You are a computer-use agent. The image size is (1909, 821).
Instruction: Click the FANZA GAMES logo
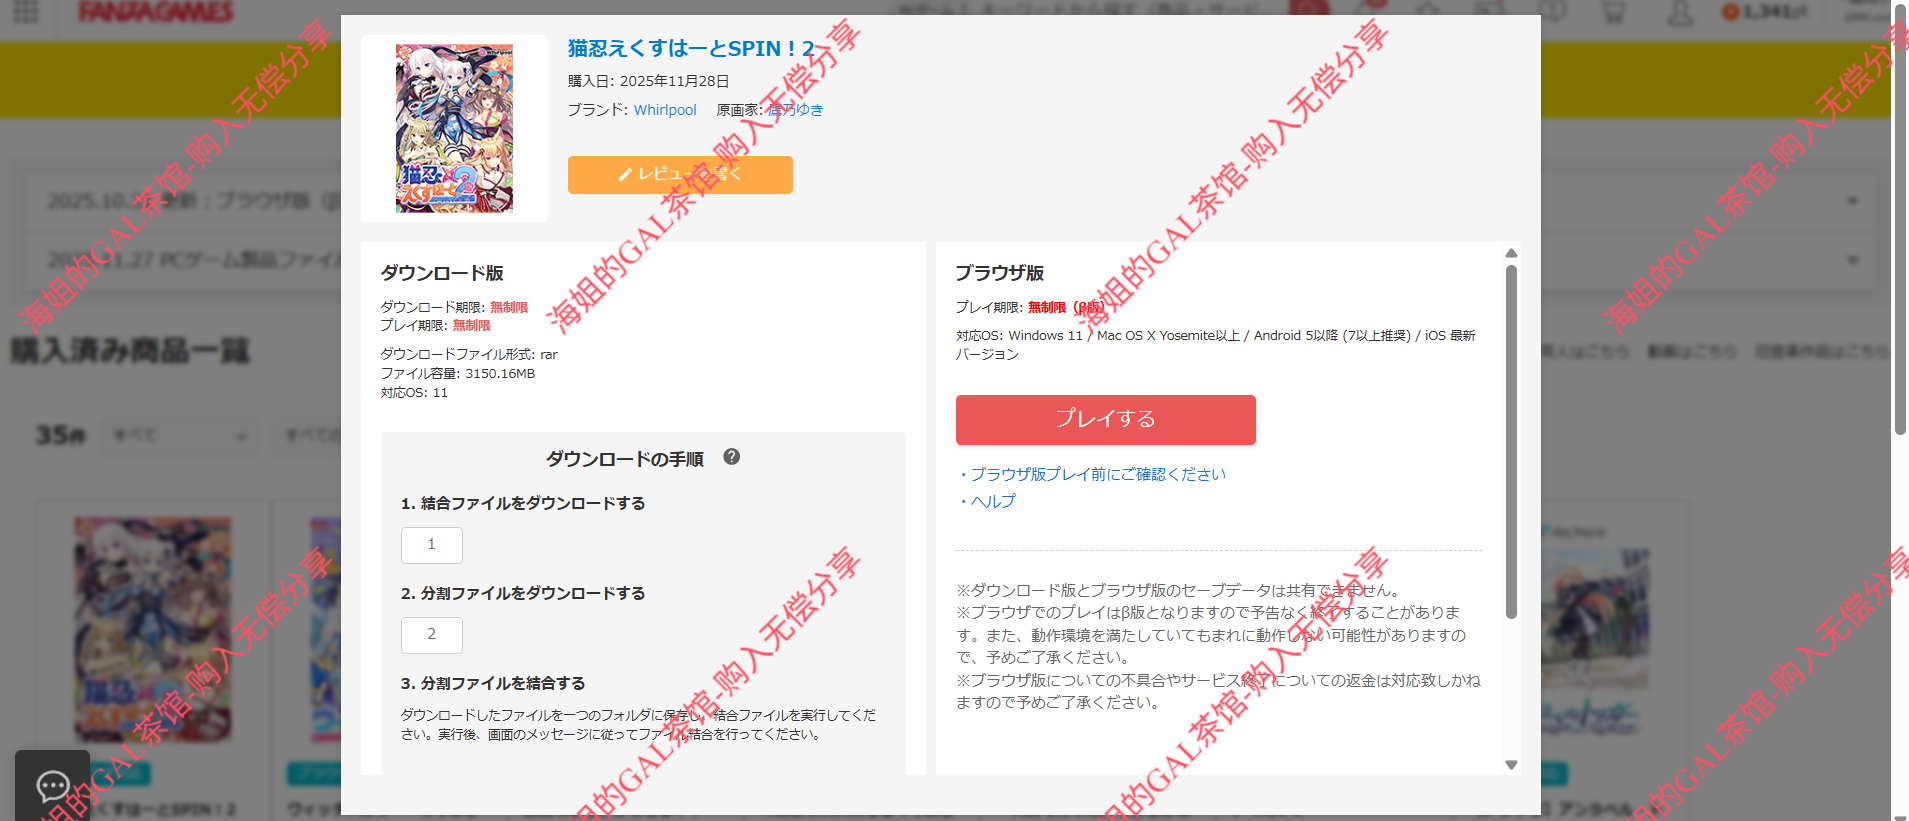156,12
